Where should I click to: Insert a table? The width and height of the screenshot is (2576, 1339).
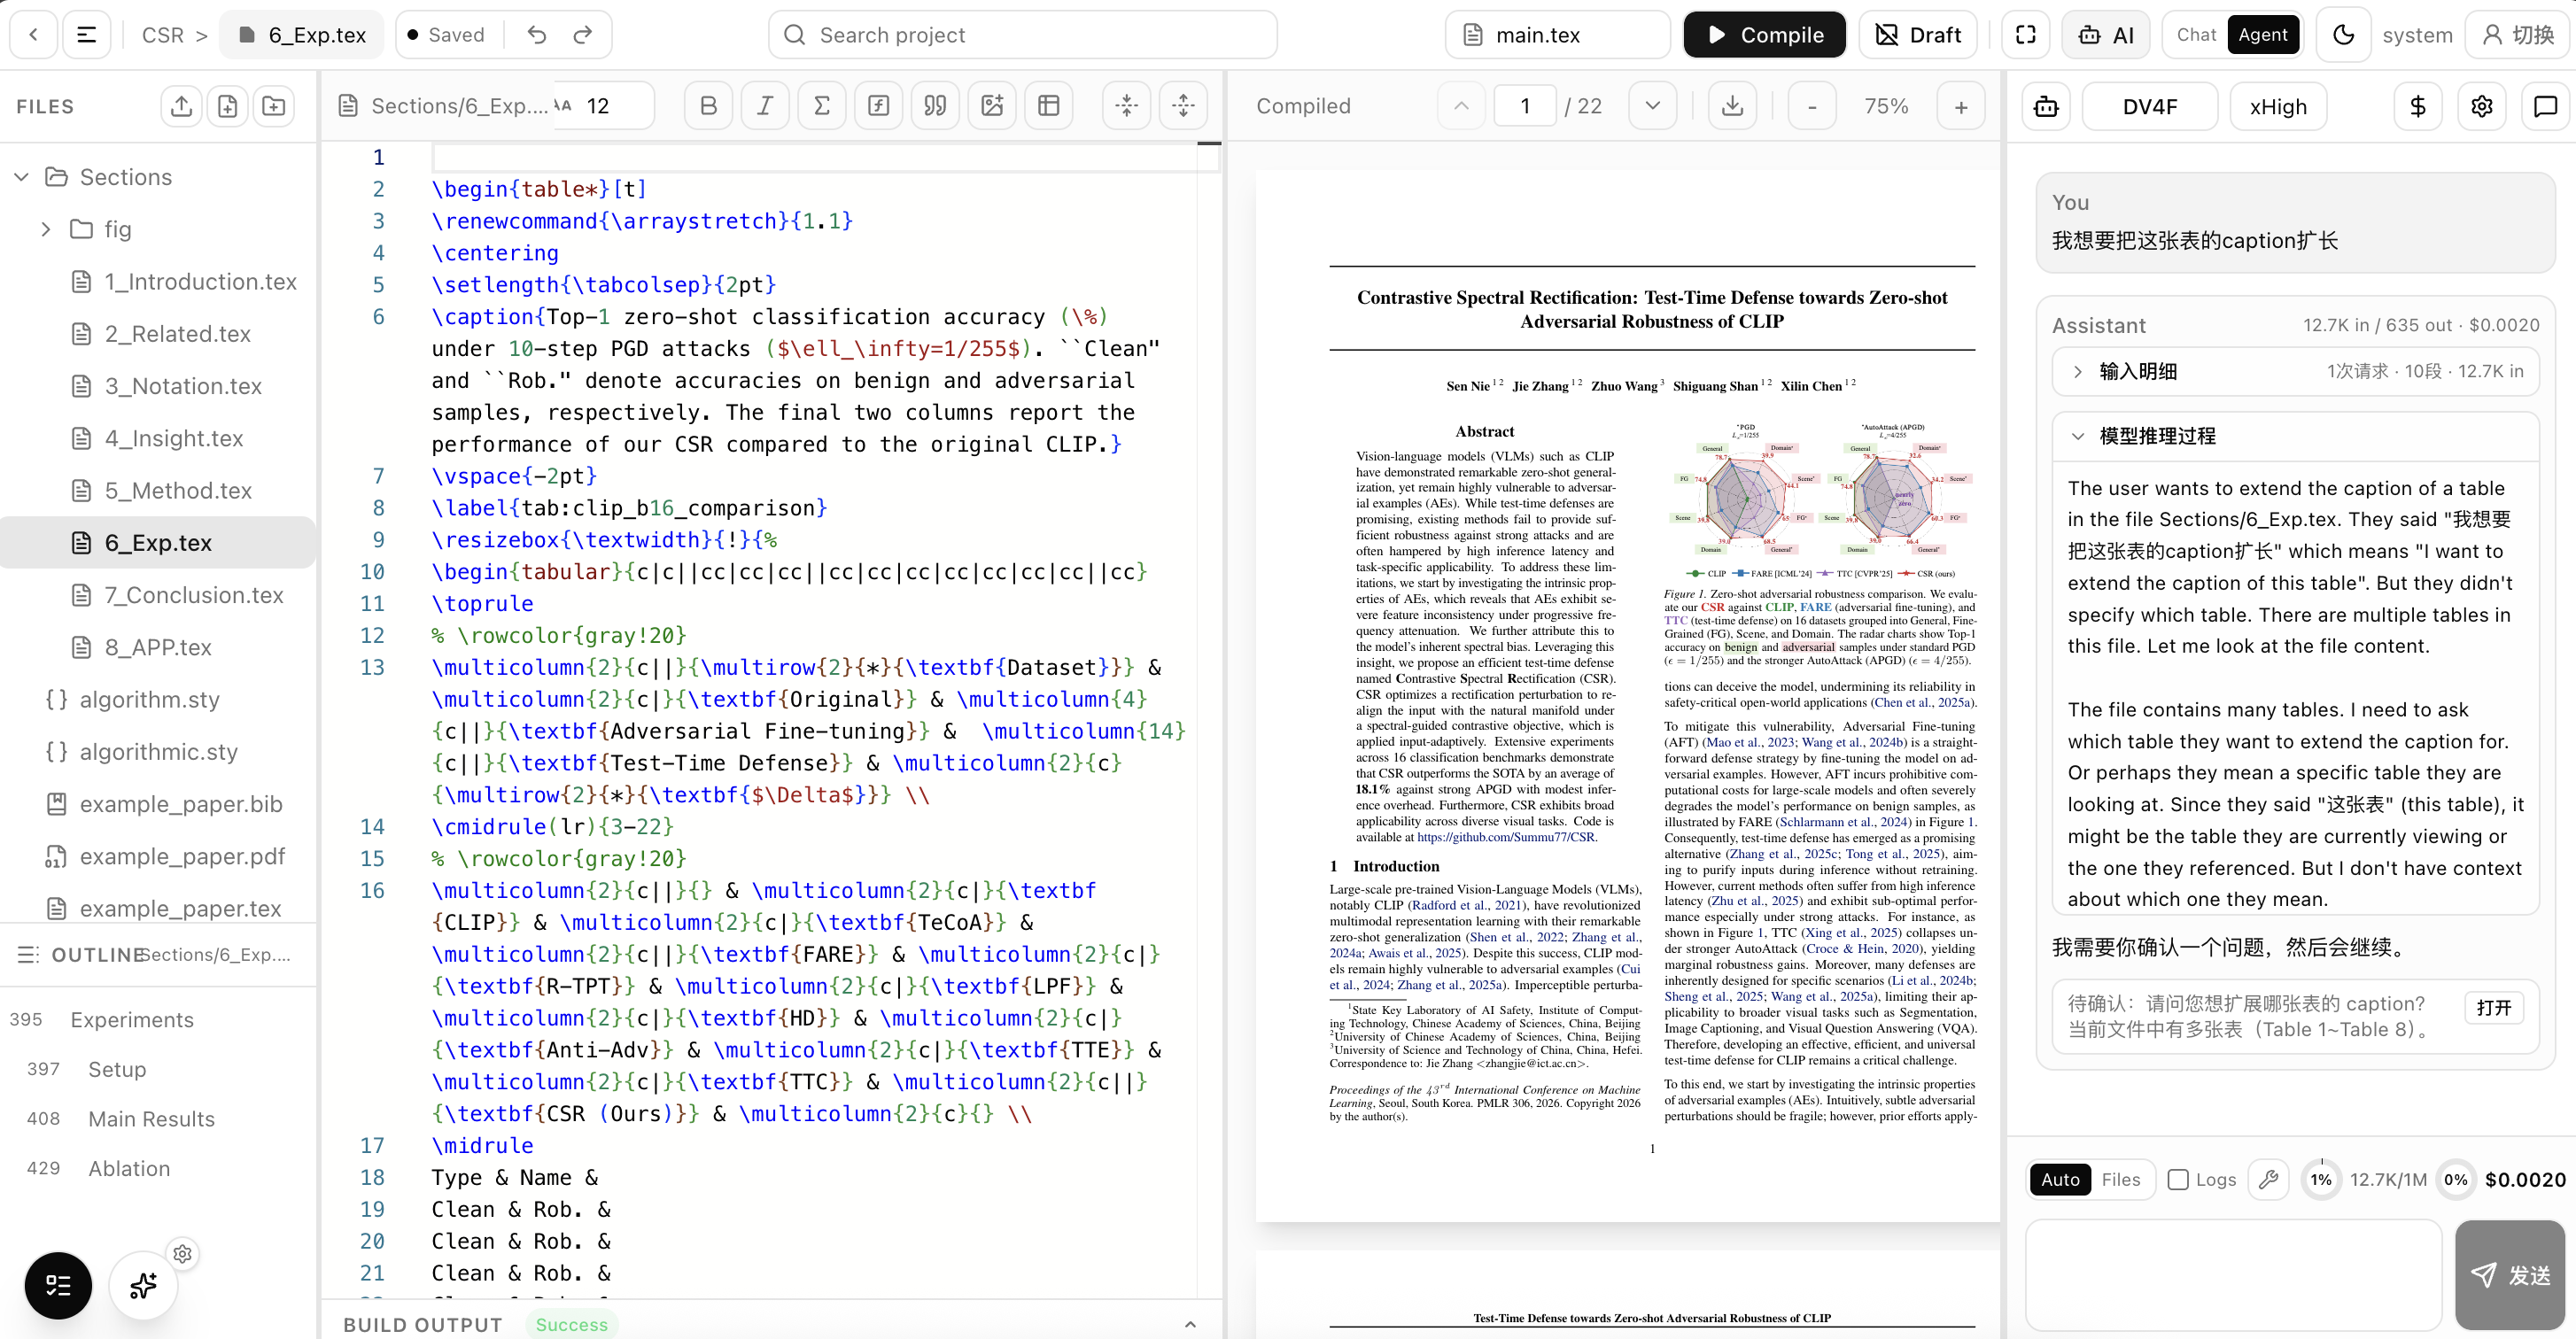pos(1049,106)
